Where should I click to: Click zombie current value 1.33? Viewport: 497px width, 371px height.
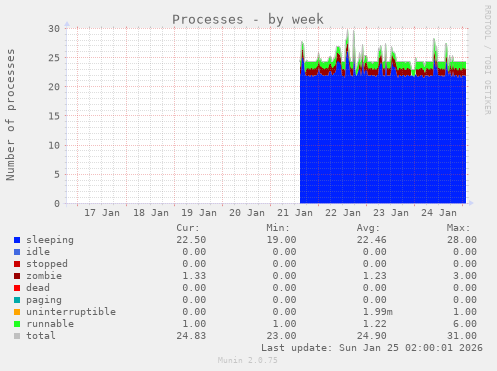click(x=194, y=276)
